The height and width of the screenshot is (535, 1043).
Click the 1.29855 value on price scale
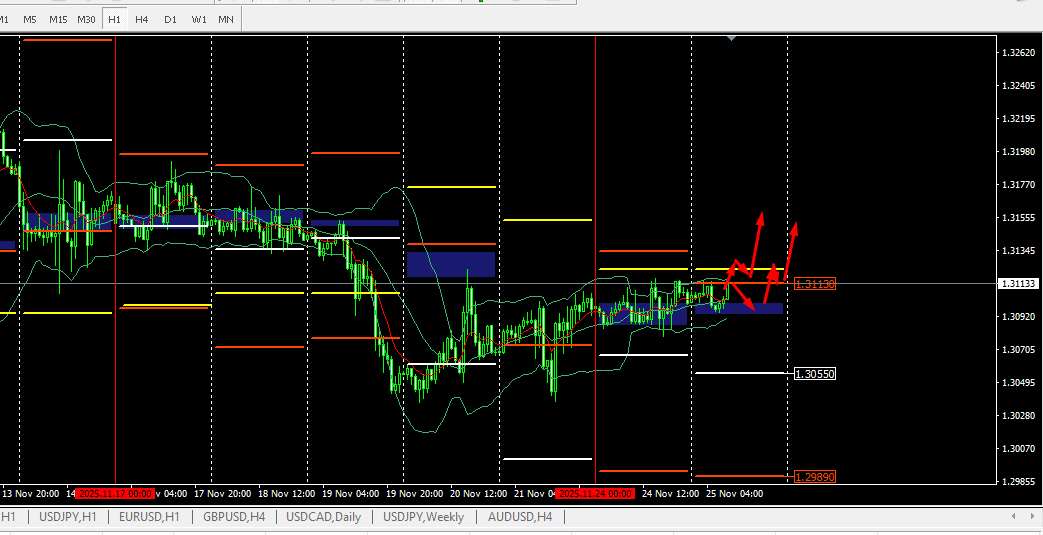coord(1018,481)
